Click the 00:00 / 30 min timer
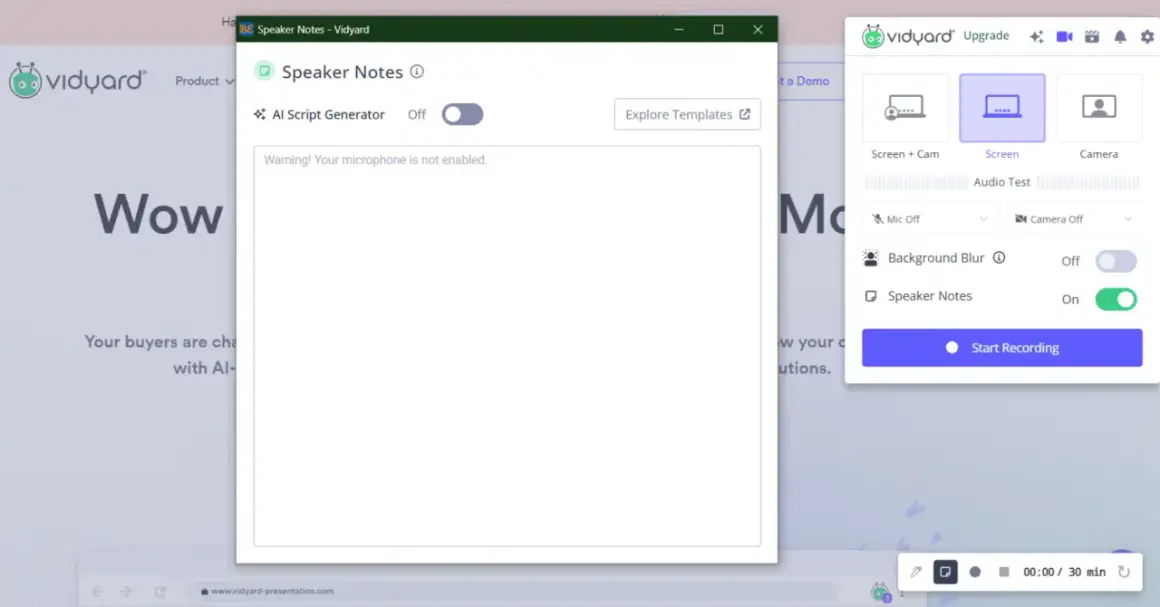This screenshot has height=607, width=1160. pos(1064,571)
